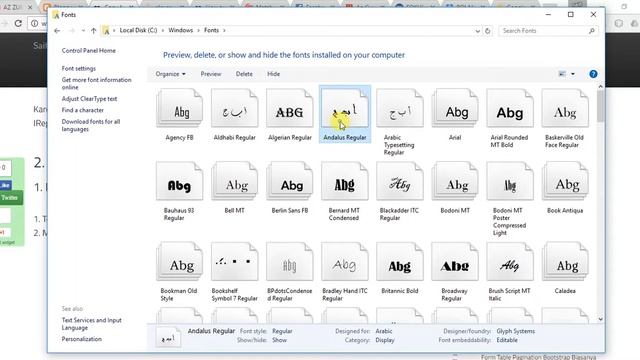Select the Broadway Regular font icon
Viewport: 640px width, 360px height.
pyautogui.click(x=455, y=261)
